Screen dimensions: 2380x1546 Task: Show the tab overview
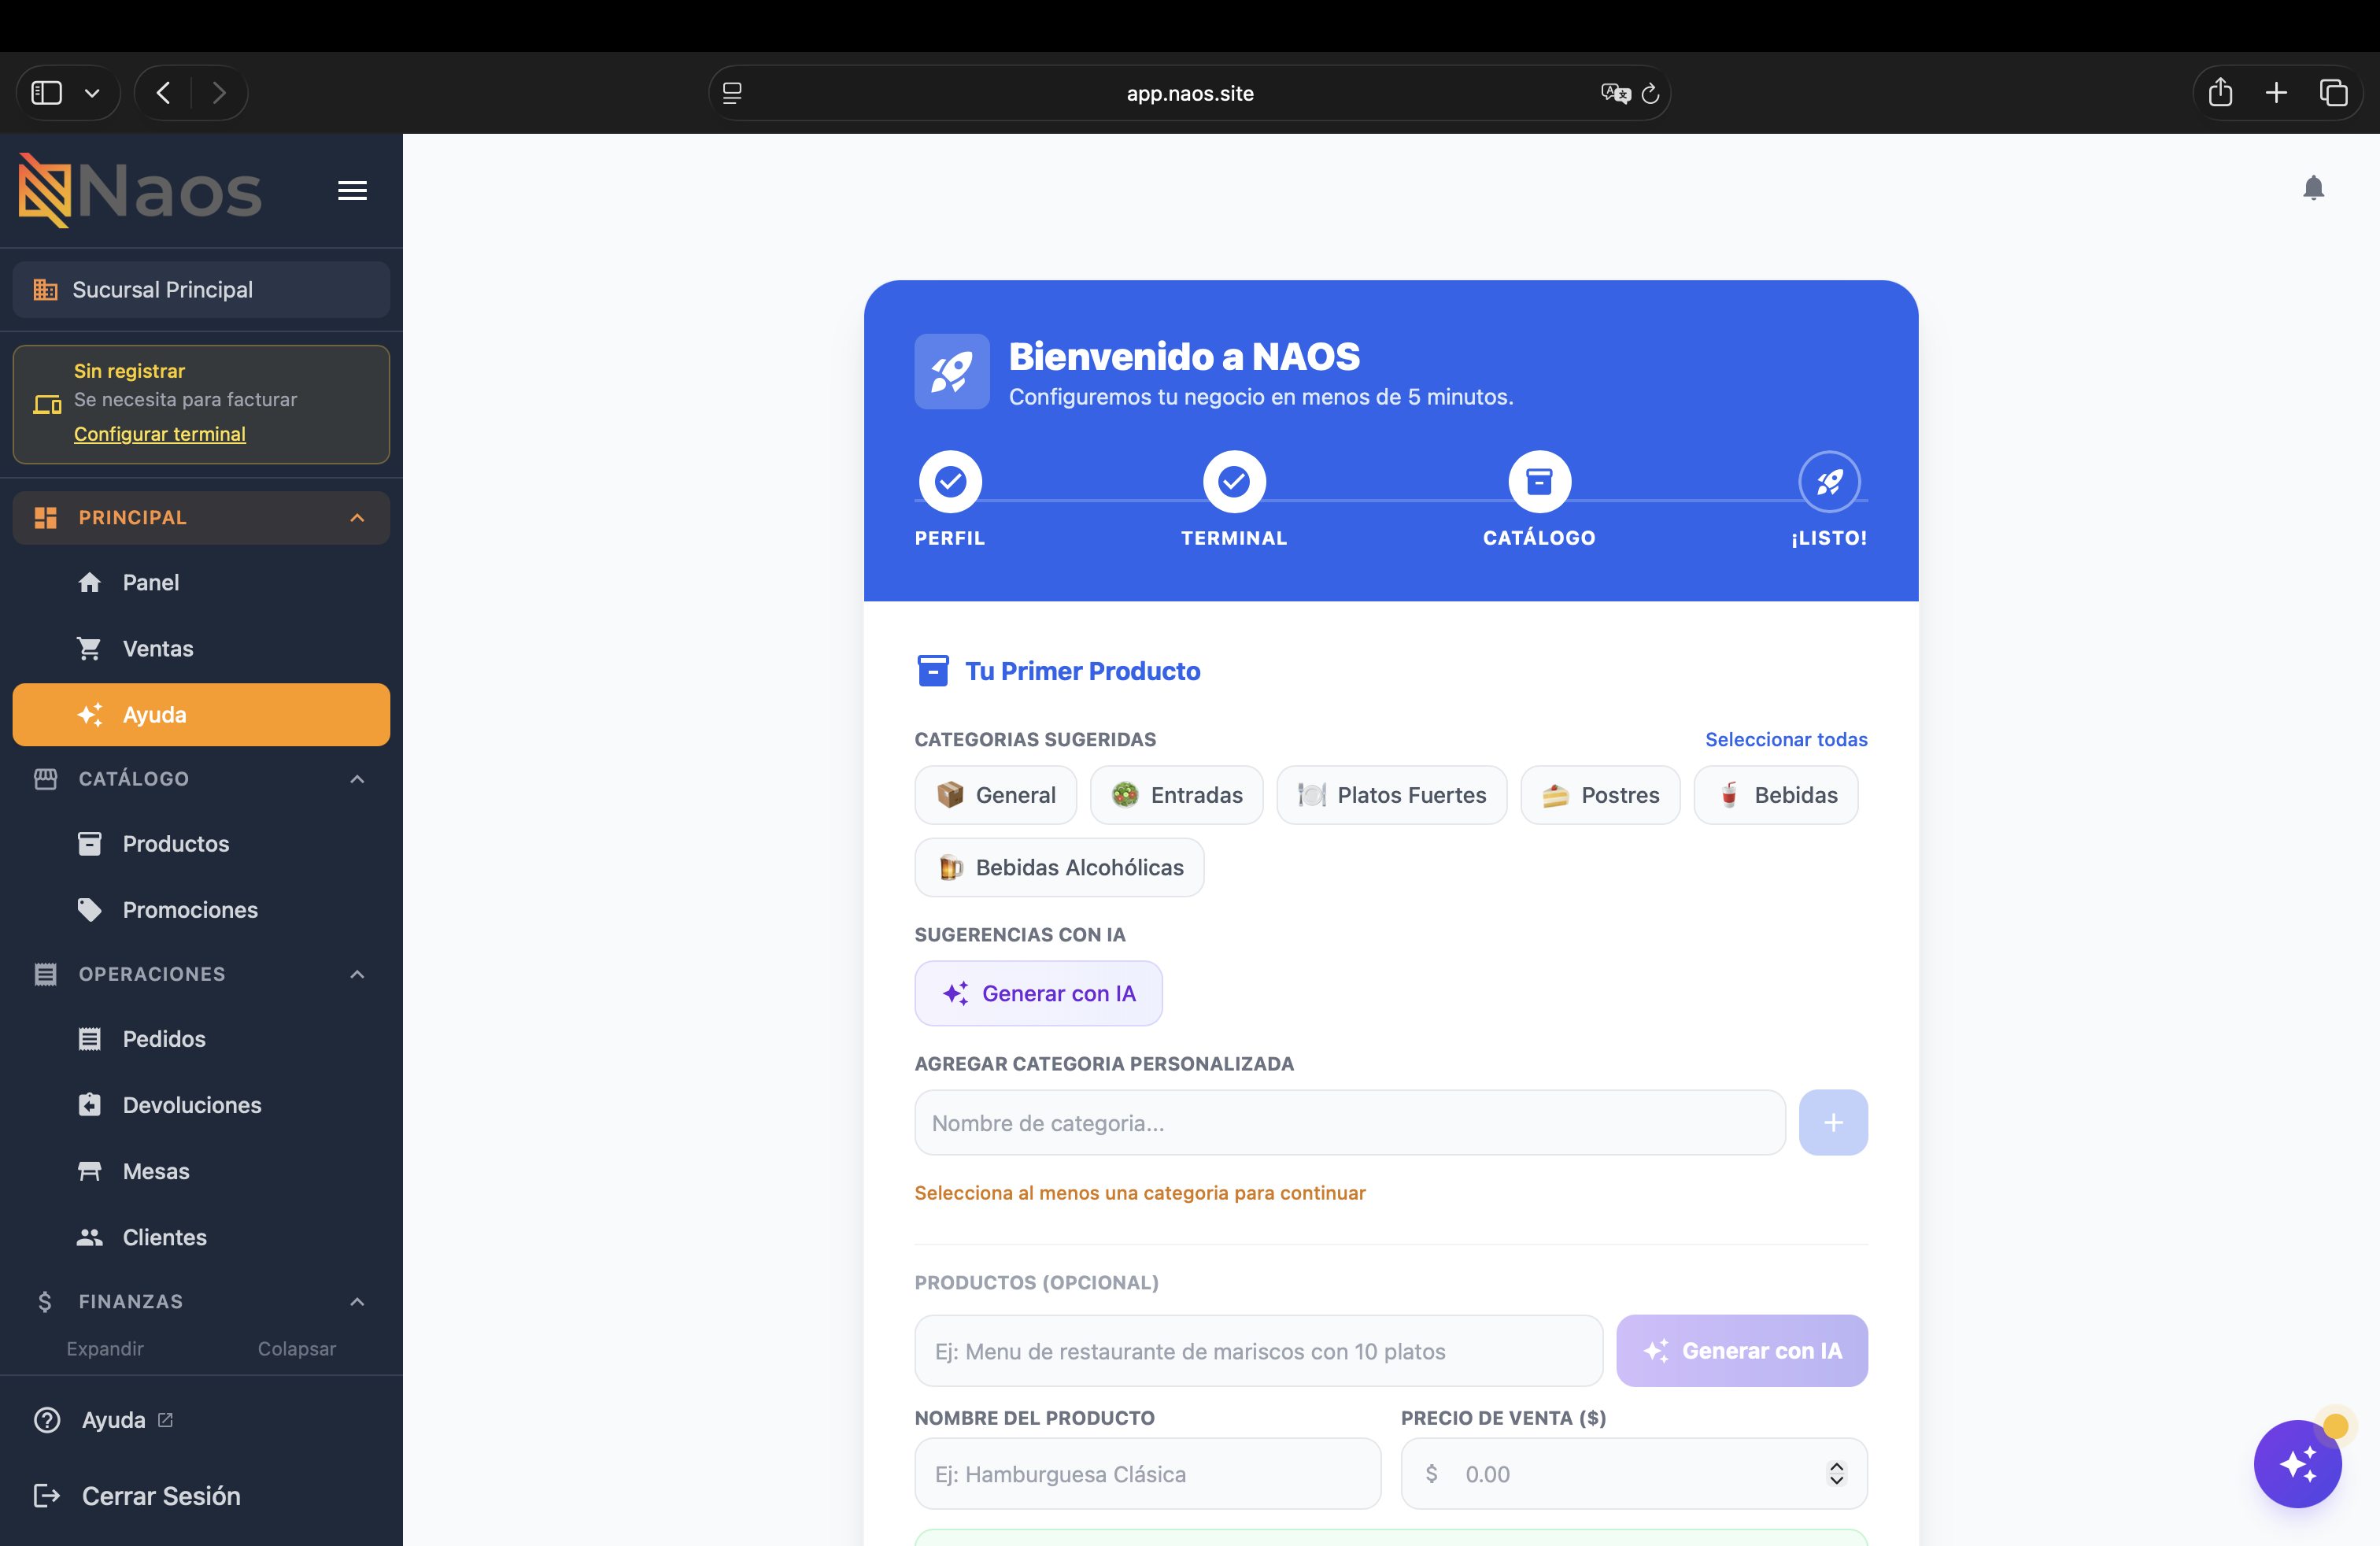[2333, 93]
